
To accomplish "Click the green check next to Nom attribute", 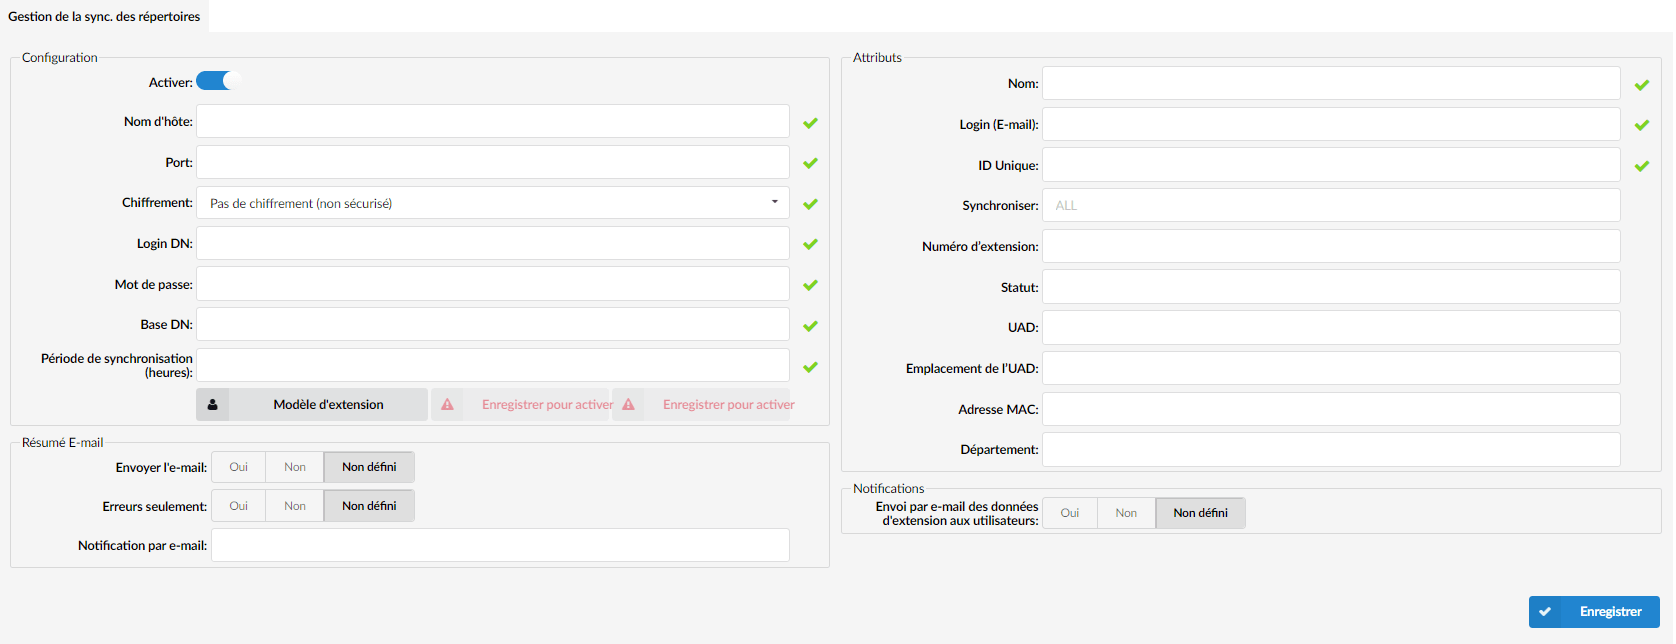I will (x=1641, y=85).
